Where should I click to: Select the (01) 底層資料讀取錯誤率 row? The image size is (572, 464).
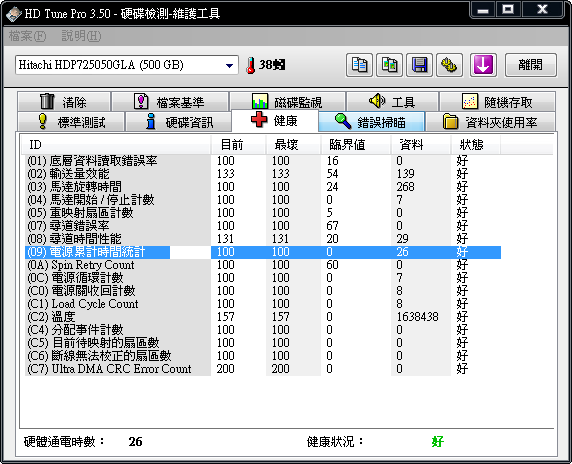coord(263,161)
